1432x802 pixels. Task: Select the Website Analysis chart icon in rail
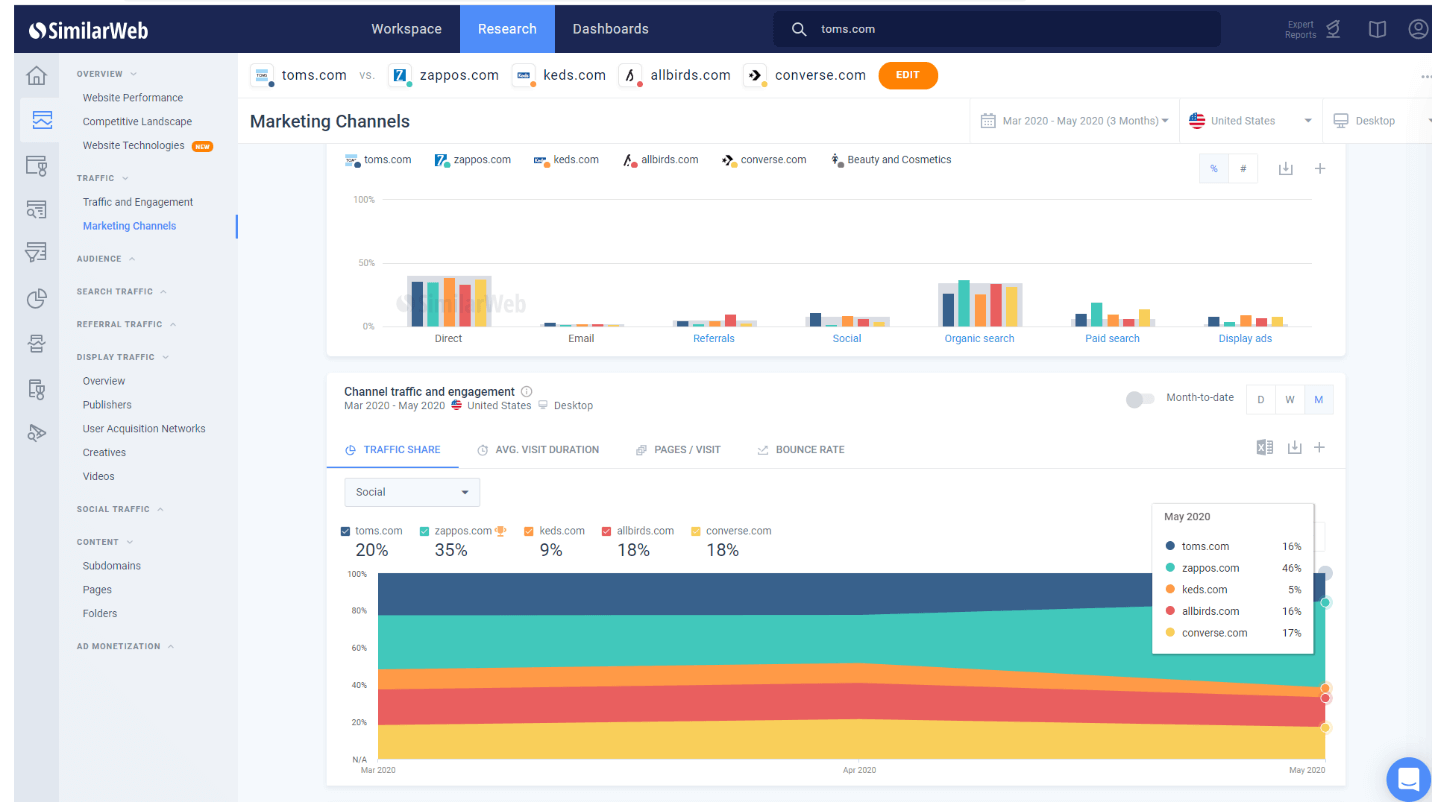point(42,120)
